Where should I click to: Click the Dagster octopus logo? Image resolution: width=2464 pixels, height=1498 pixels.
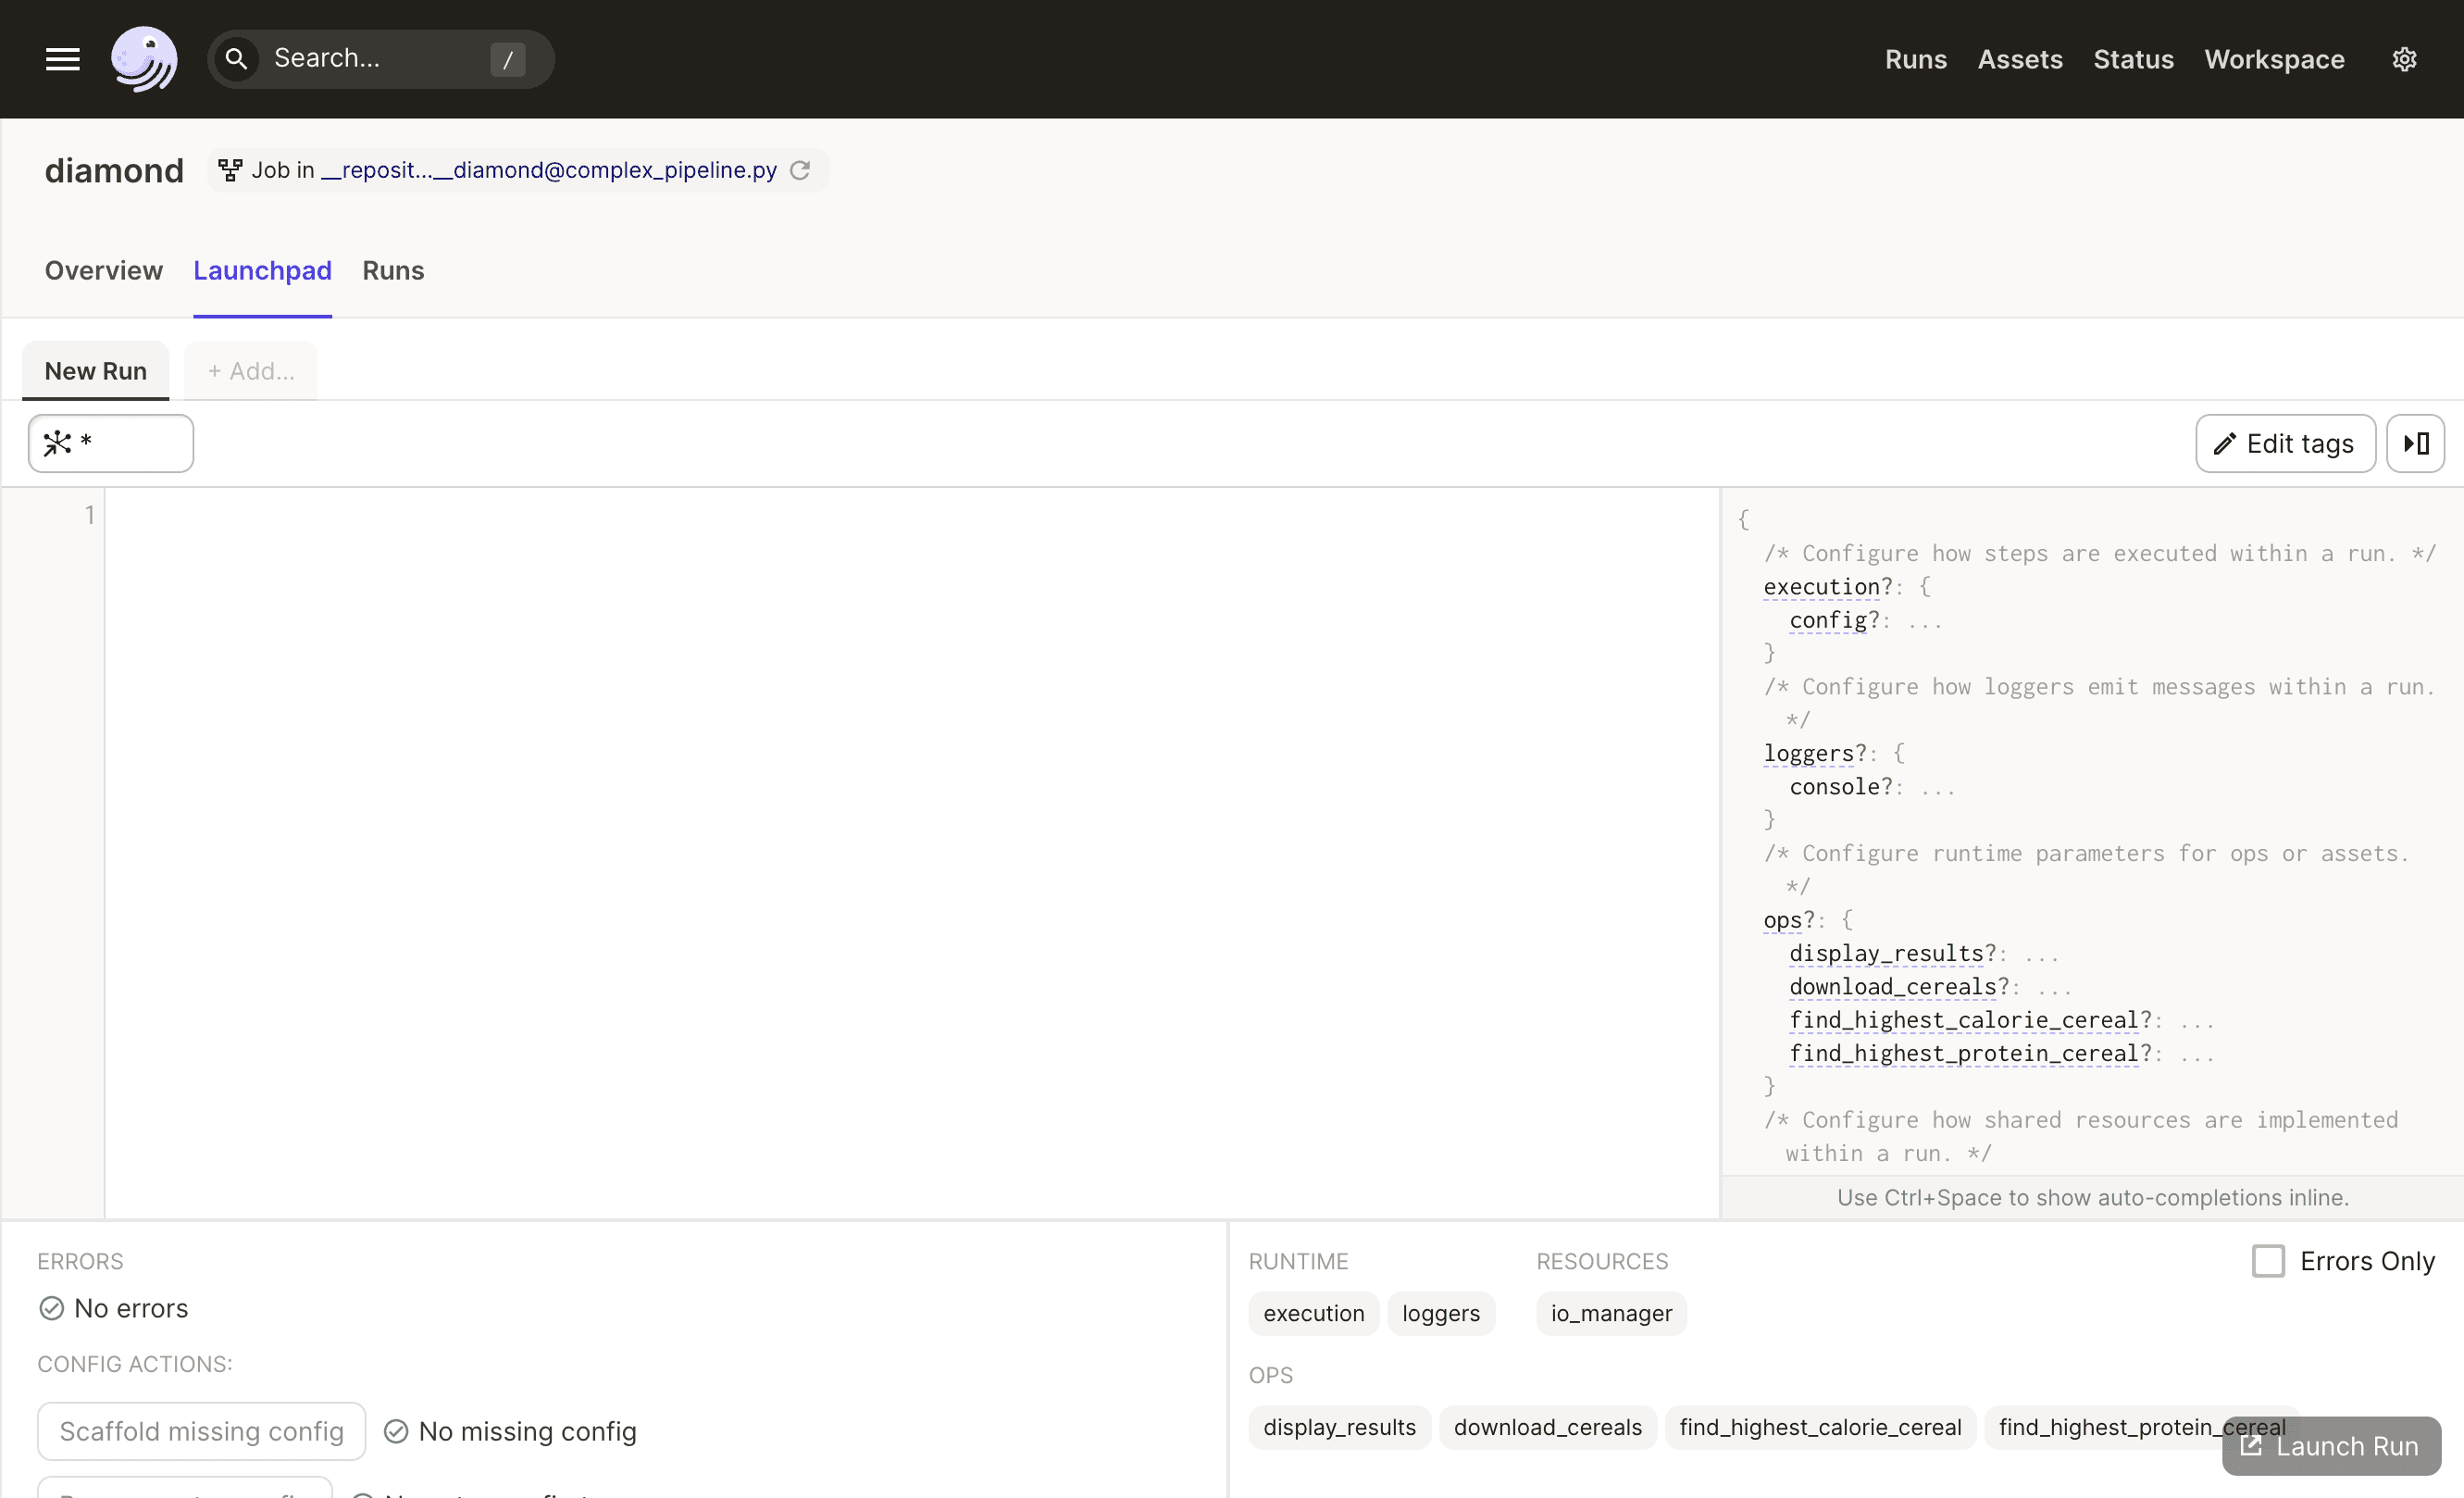tap(144, 59)
